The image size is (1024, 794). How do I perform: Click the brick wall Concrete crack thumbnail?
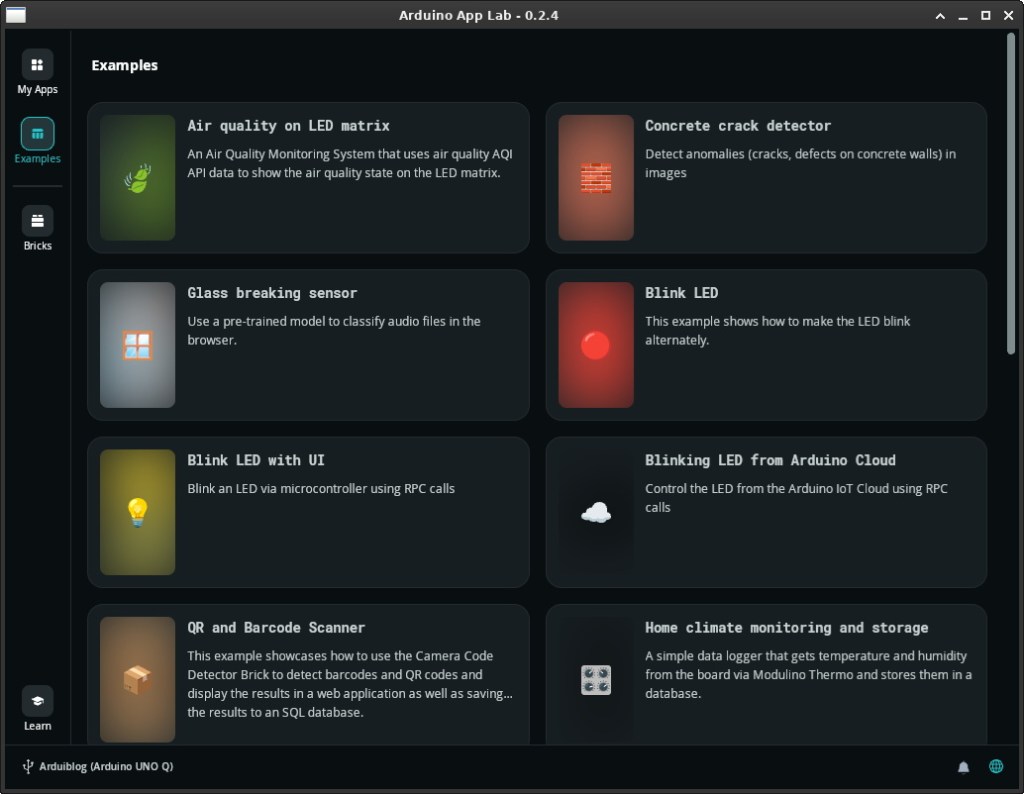coord(596,178)
